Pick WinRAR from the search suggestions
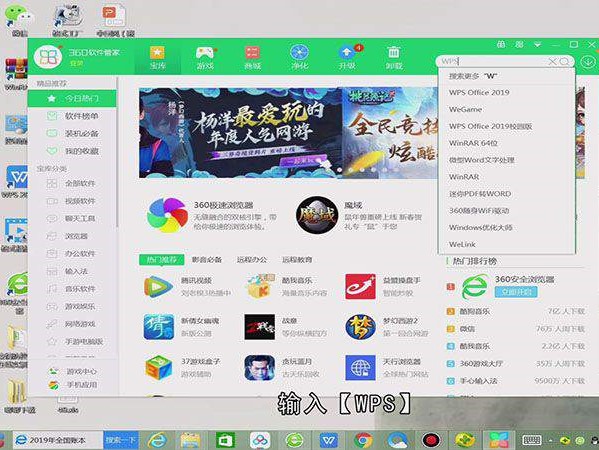This screenshot has height=450, width=599. click(507, 177)
